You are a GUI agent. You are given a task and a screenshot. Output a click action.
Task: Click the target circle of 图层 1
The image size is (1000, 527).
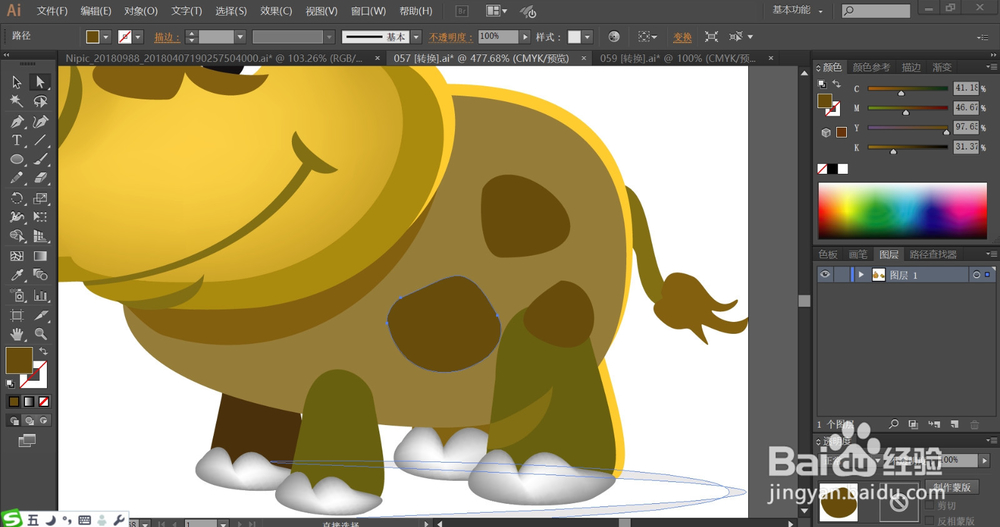[x=976, y=275]
